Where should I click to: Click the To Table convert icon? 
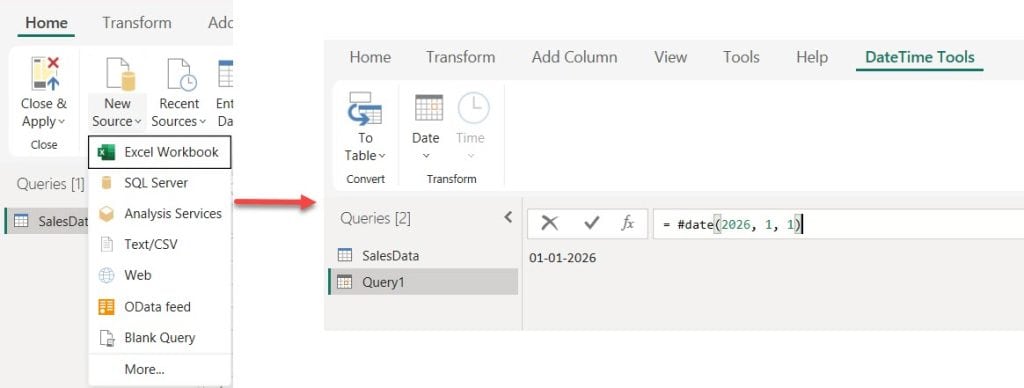pyautogui.click(x=365, y=108)
